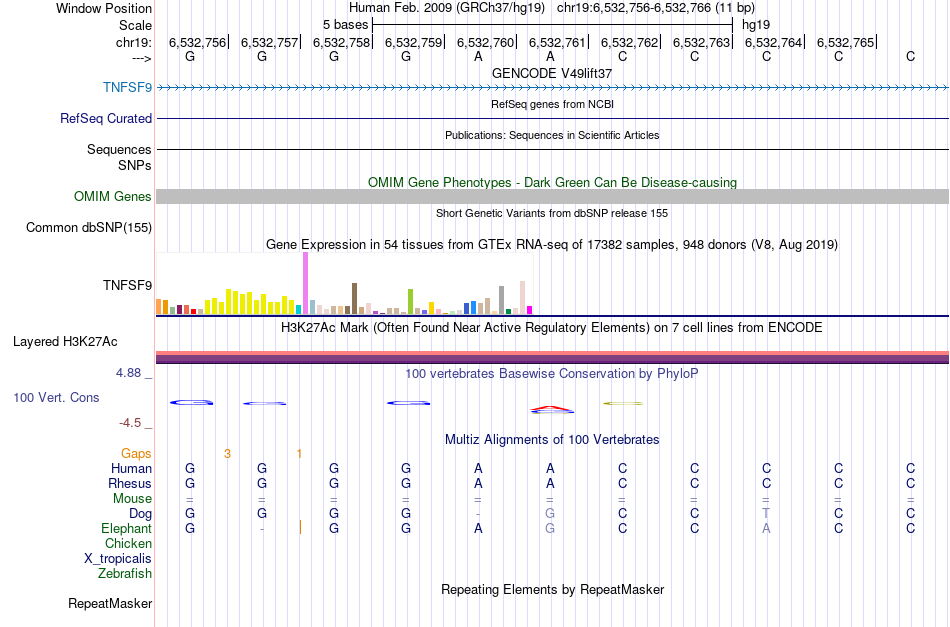Click the black TNFSF9 GTEx expression label
Image resolution: width=950 pixels, height=627 pixels.
(x=127, y=285)
